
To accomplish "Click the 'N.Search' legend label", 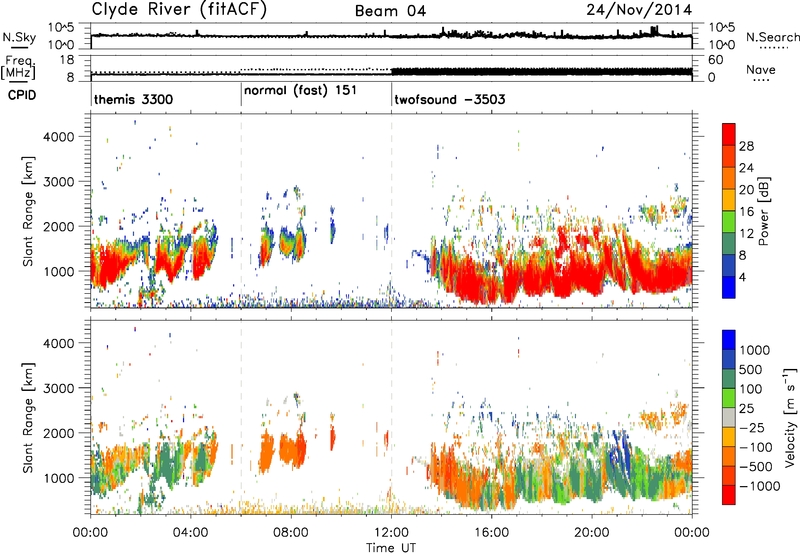I will (773, 37).
